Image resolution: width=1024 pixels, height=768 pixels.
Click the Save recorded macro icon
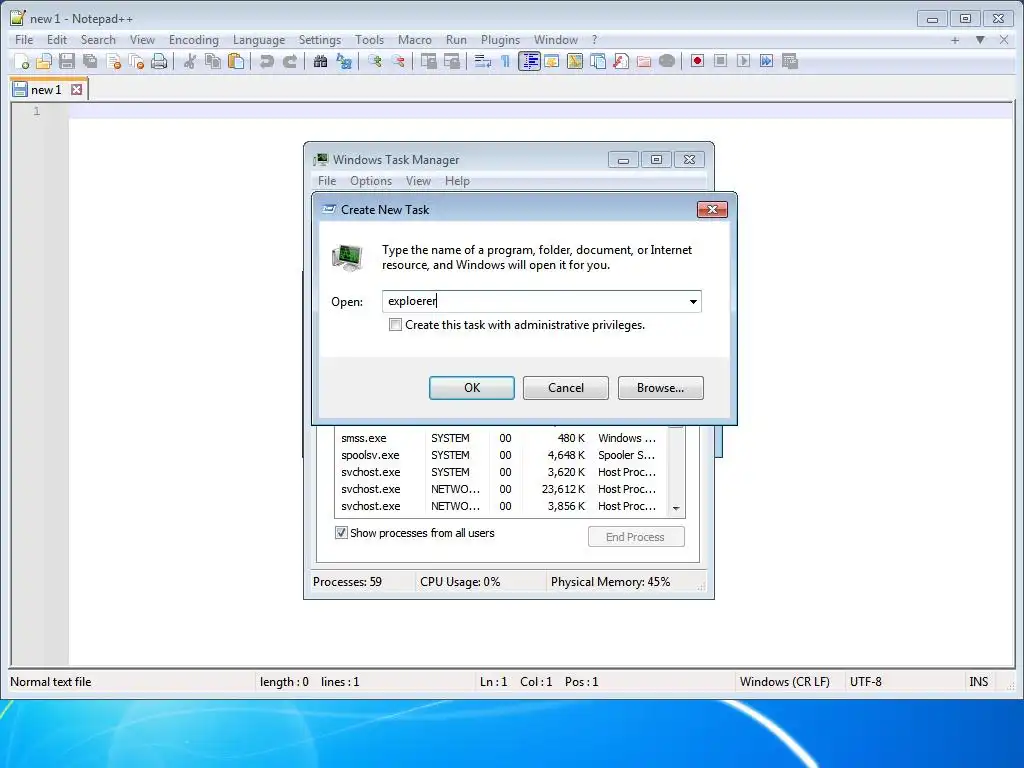790,61
